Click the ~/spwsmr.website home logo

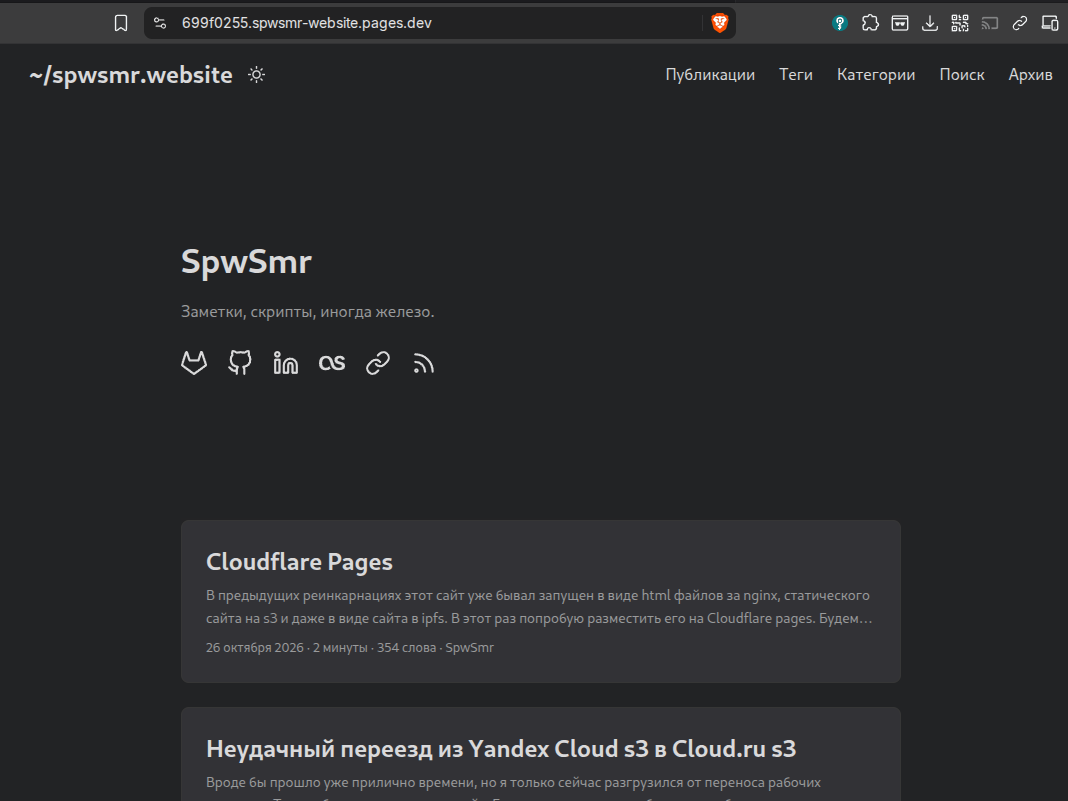[131, 75]
